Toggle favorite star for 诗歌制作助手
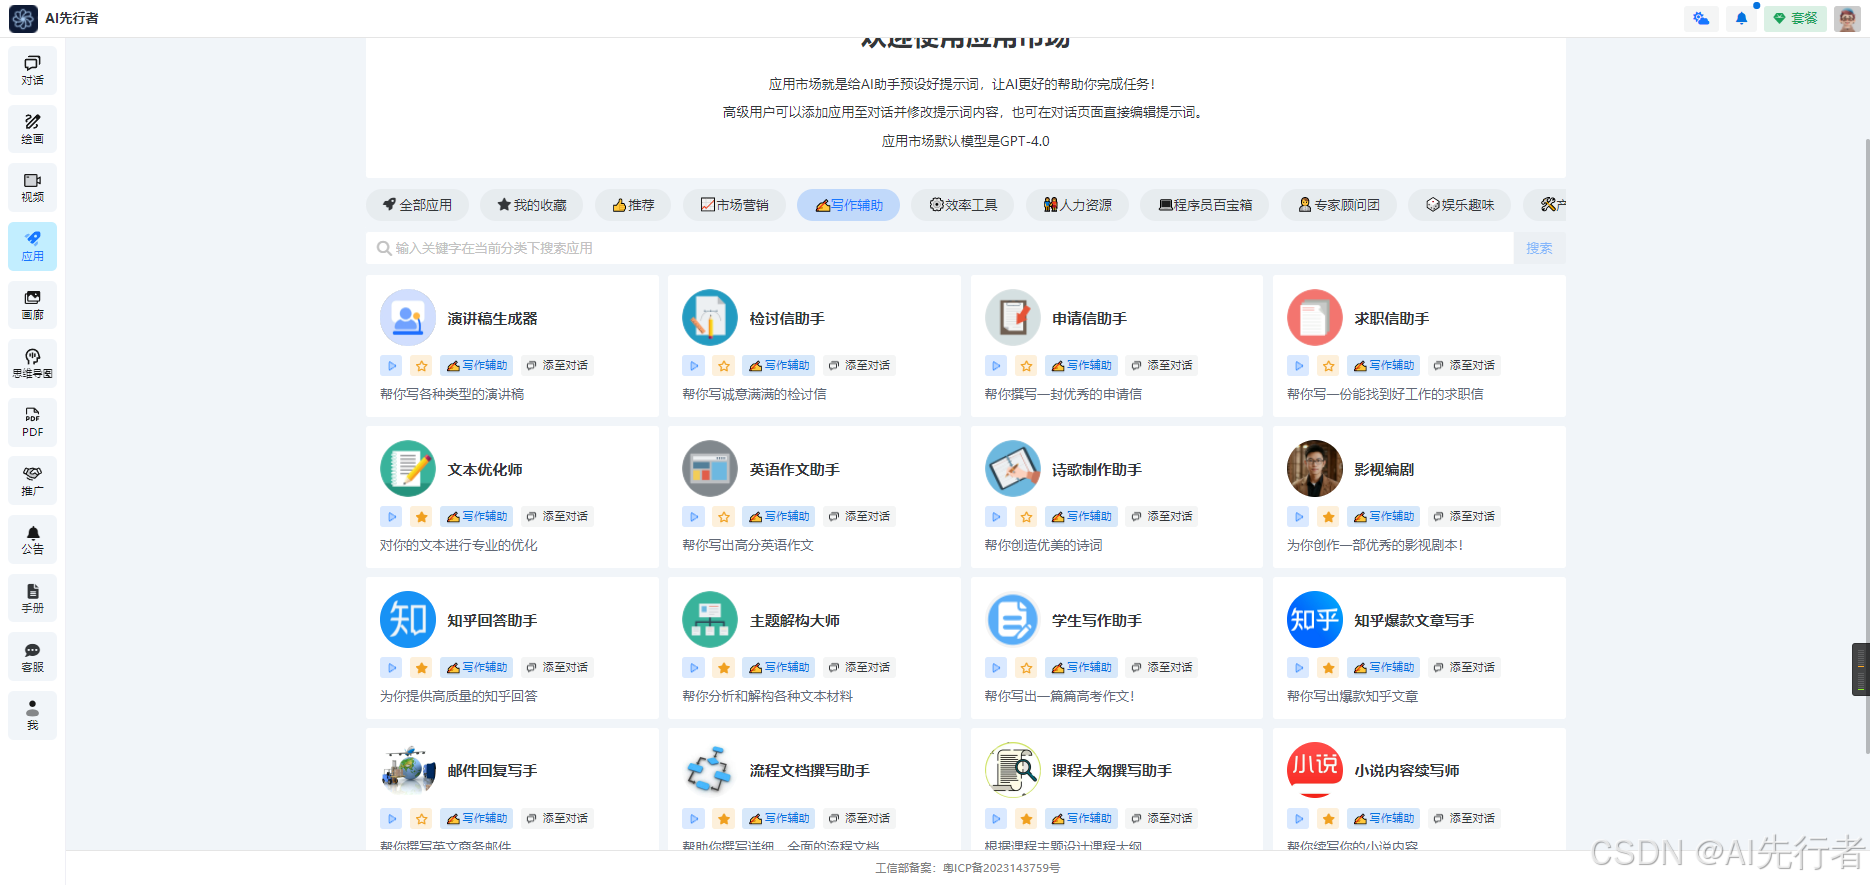Image resolution: width=1870 pixels, height=885 pixels. (1026, 517)
